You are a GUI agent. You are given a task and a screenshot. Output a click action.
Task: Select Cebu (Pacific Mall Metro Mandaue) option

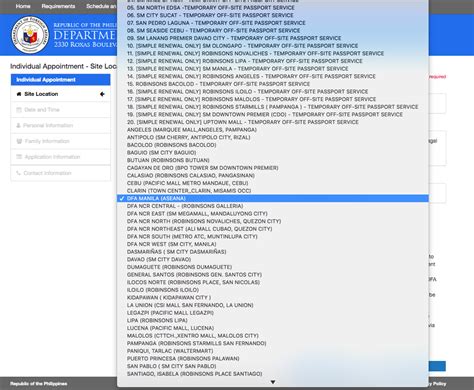click(x=273, y=183)
